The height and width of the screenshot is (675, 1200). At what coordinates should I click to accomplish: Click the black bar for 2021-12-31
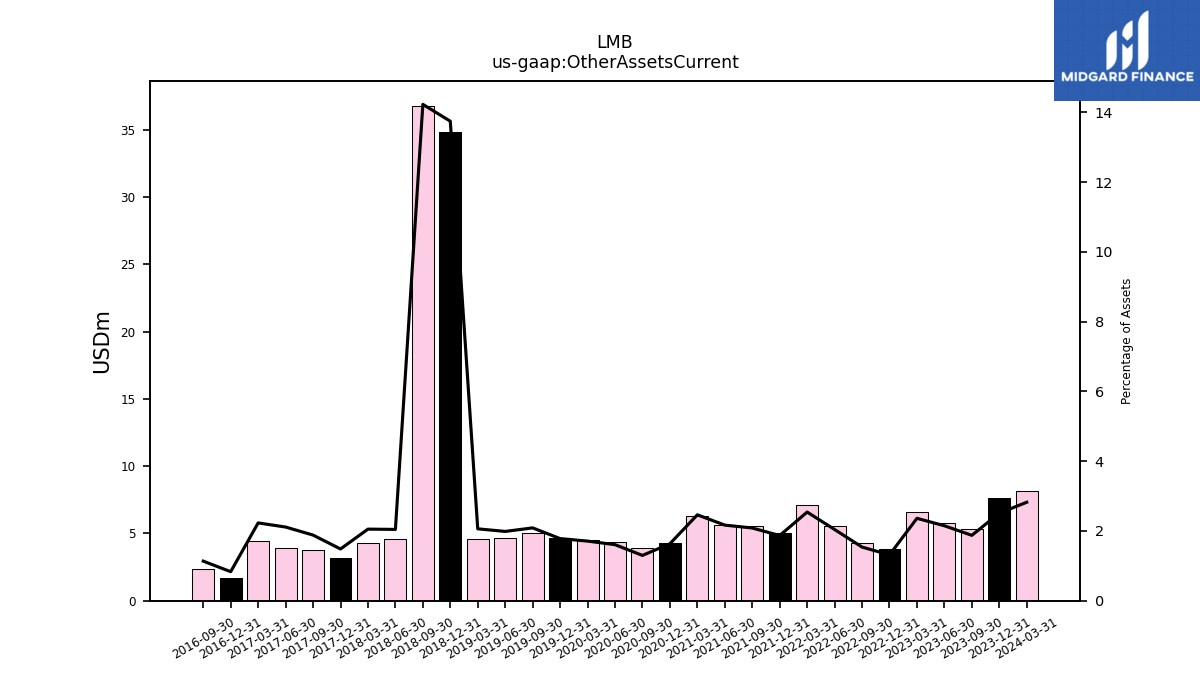click(x=780, y=567)
